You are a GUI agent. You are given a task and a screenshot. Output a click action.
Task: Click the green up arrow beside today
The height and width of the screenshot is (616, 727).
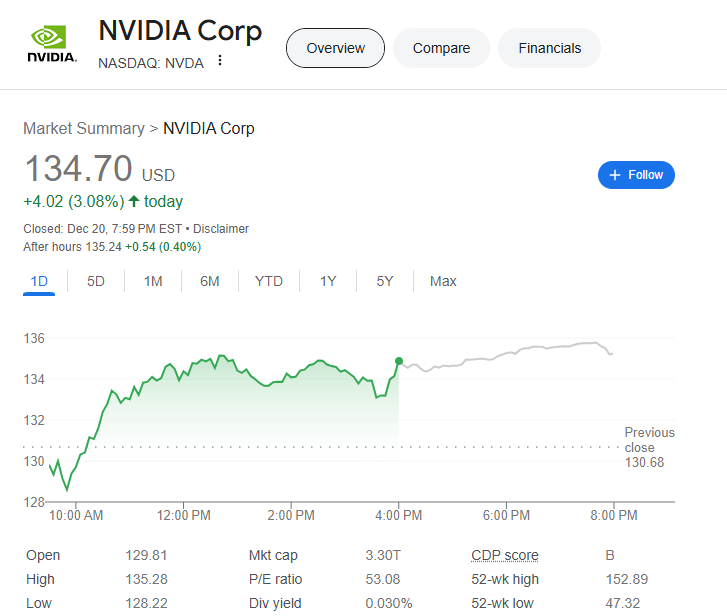click(134, 201)
